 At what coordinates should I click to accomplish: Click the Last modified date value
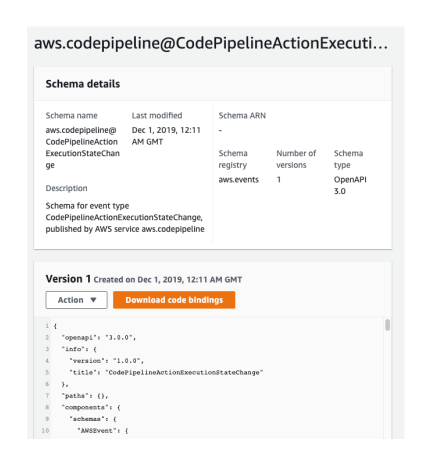point(166,136)
